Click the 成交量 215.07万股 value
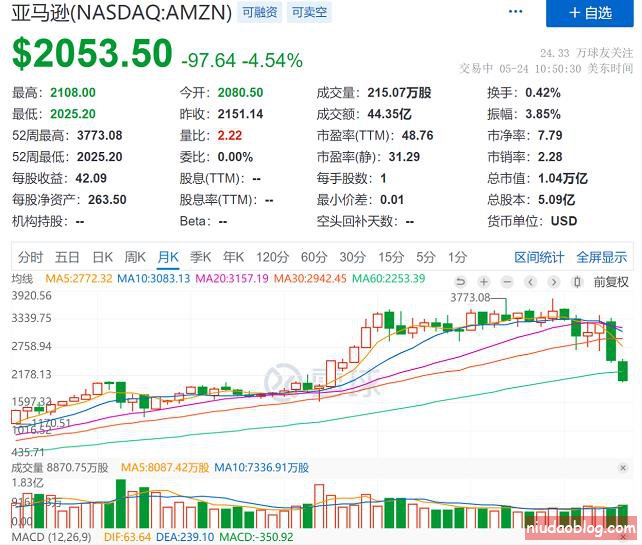 pyautogui.click(x=399, y=93)
